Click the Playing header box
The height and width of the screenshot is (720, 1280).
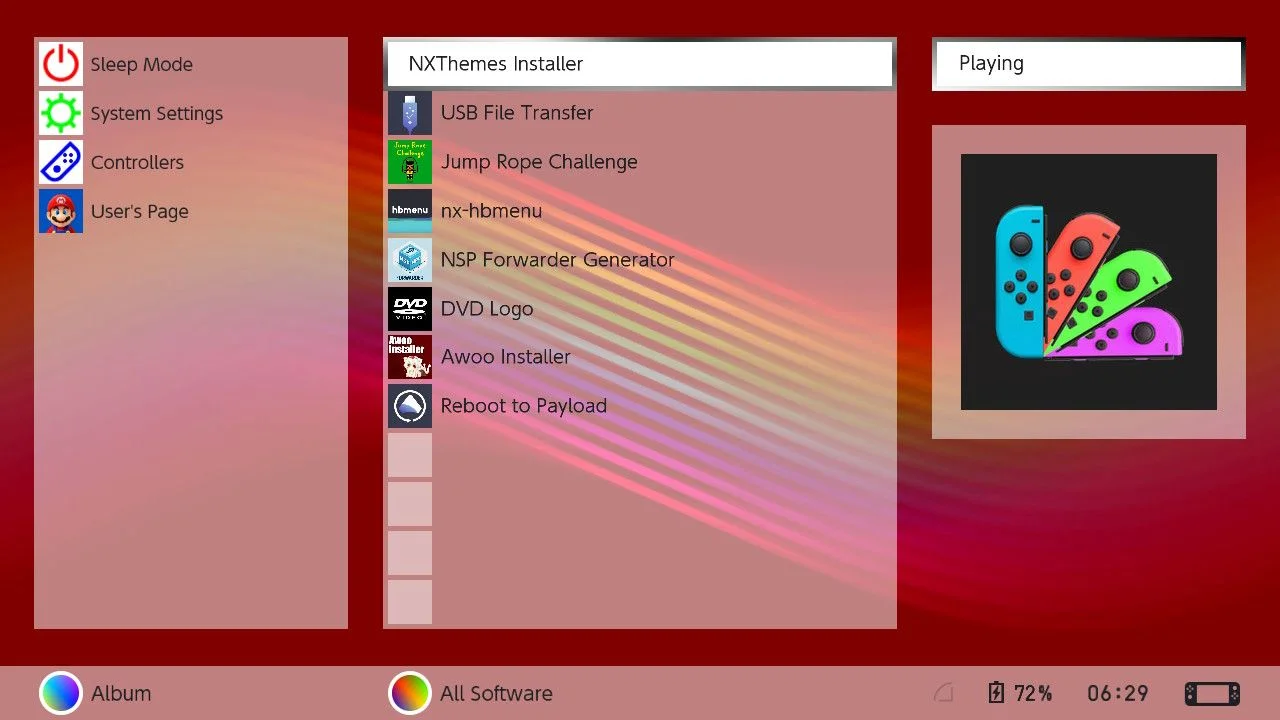pyautogui.click(x=1088, y=64)
